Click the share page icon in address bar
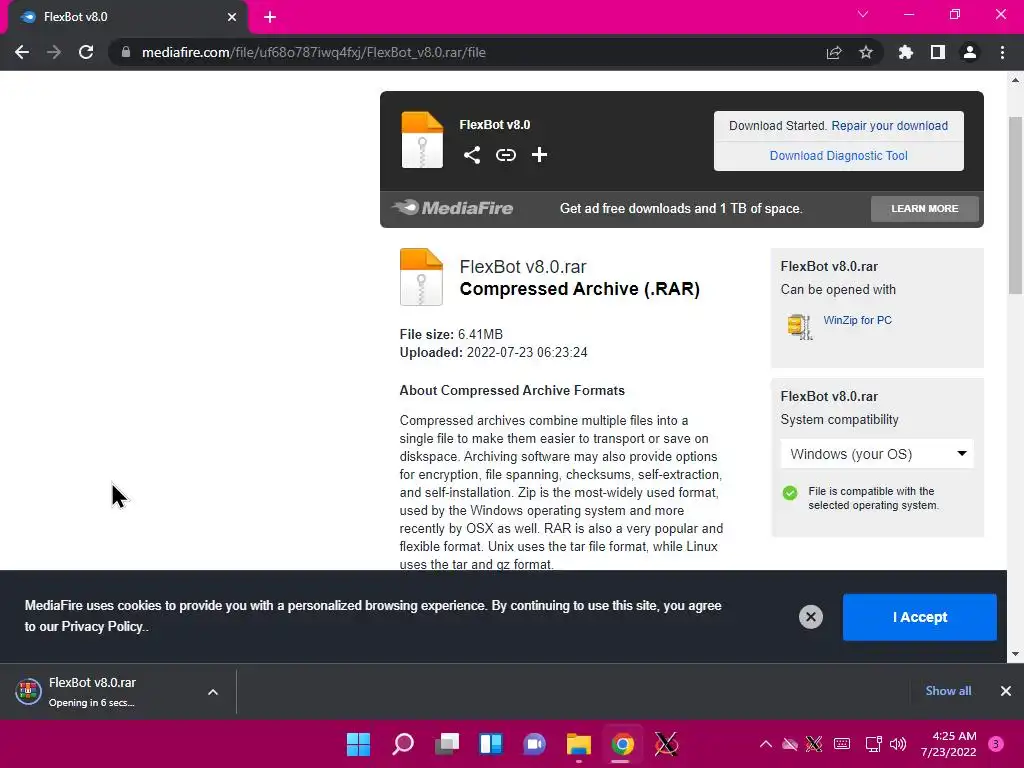 834,52
